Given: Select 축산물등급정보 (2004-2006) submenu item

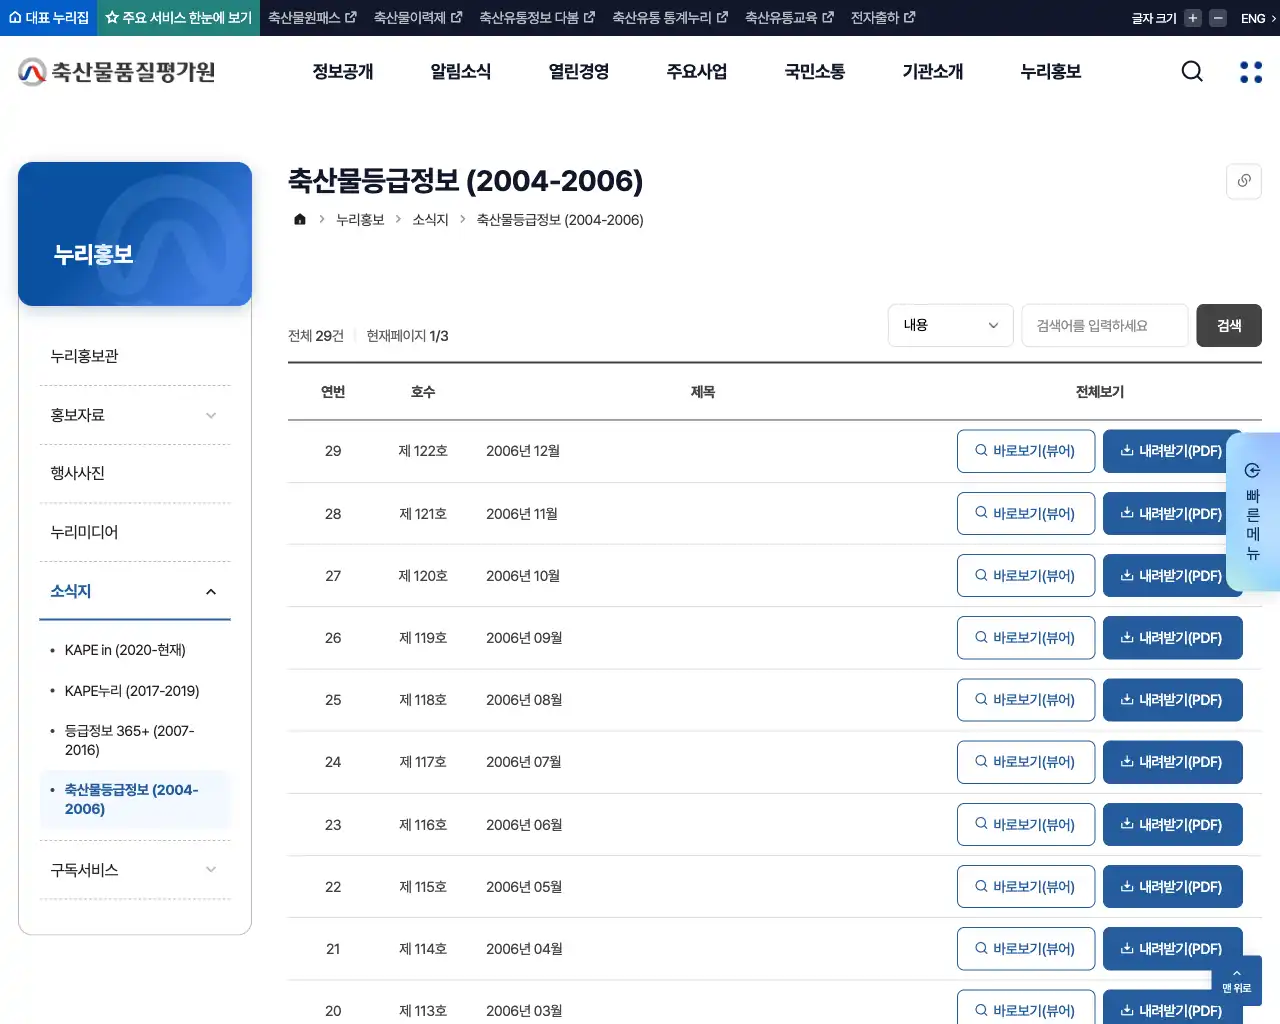Looking at the screenshot, I should (135, 799).
